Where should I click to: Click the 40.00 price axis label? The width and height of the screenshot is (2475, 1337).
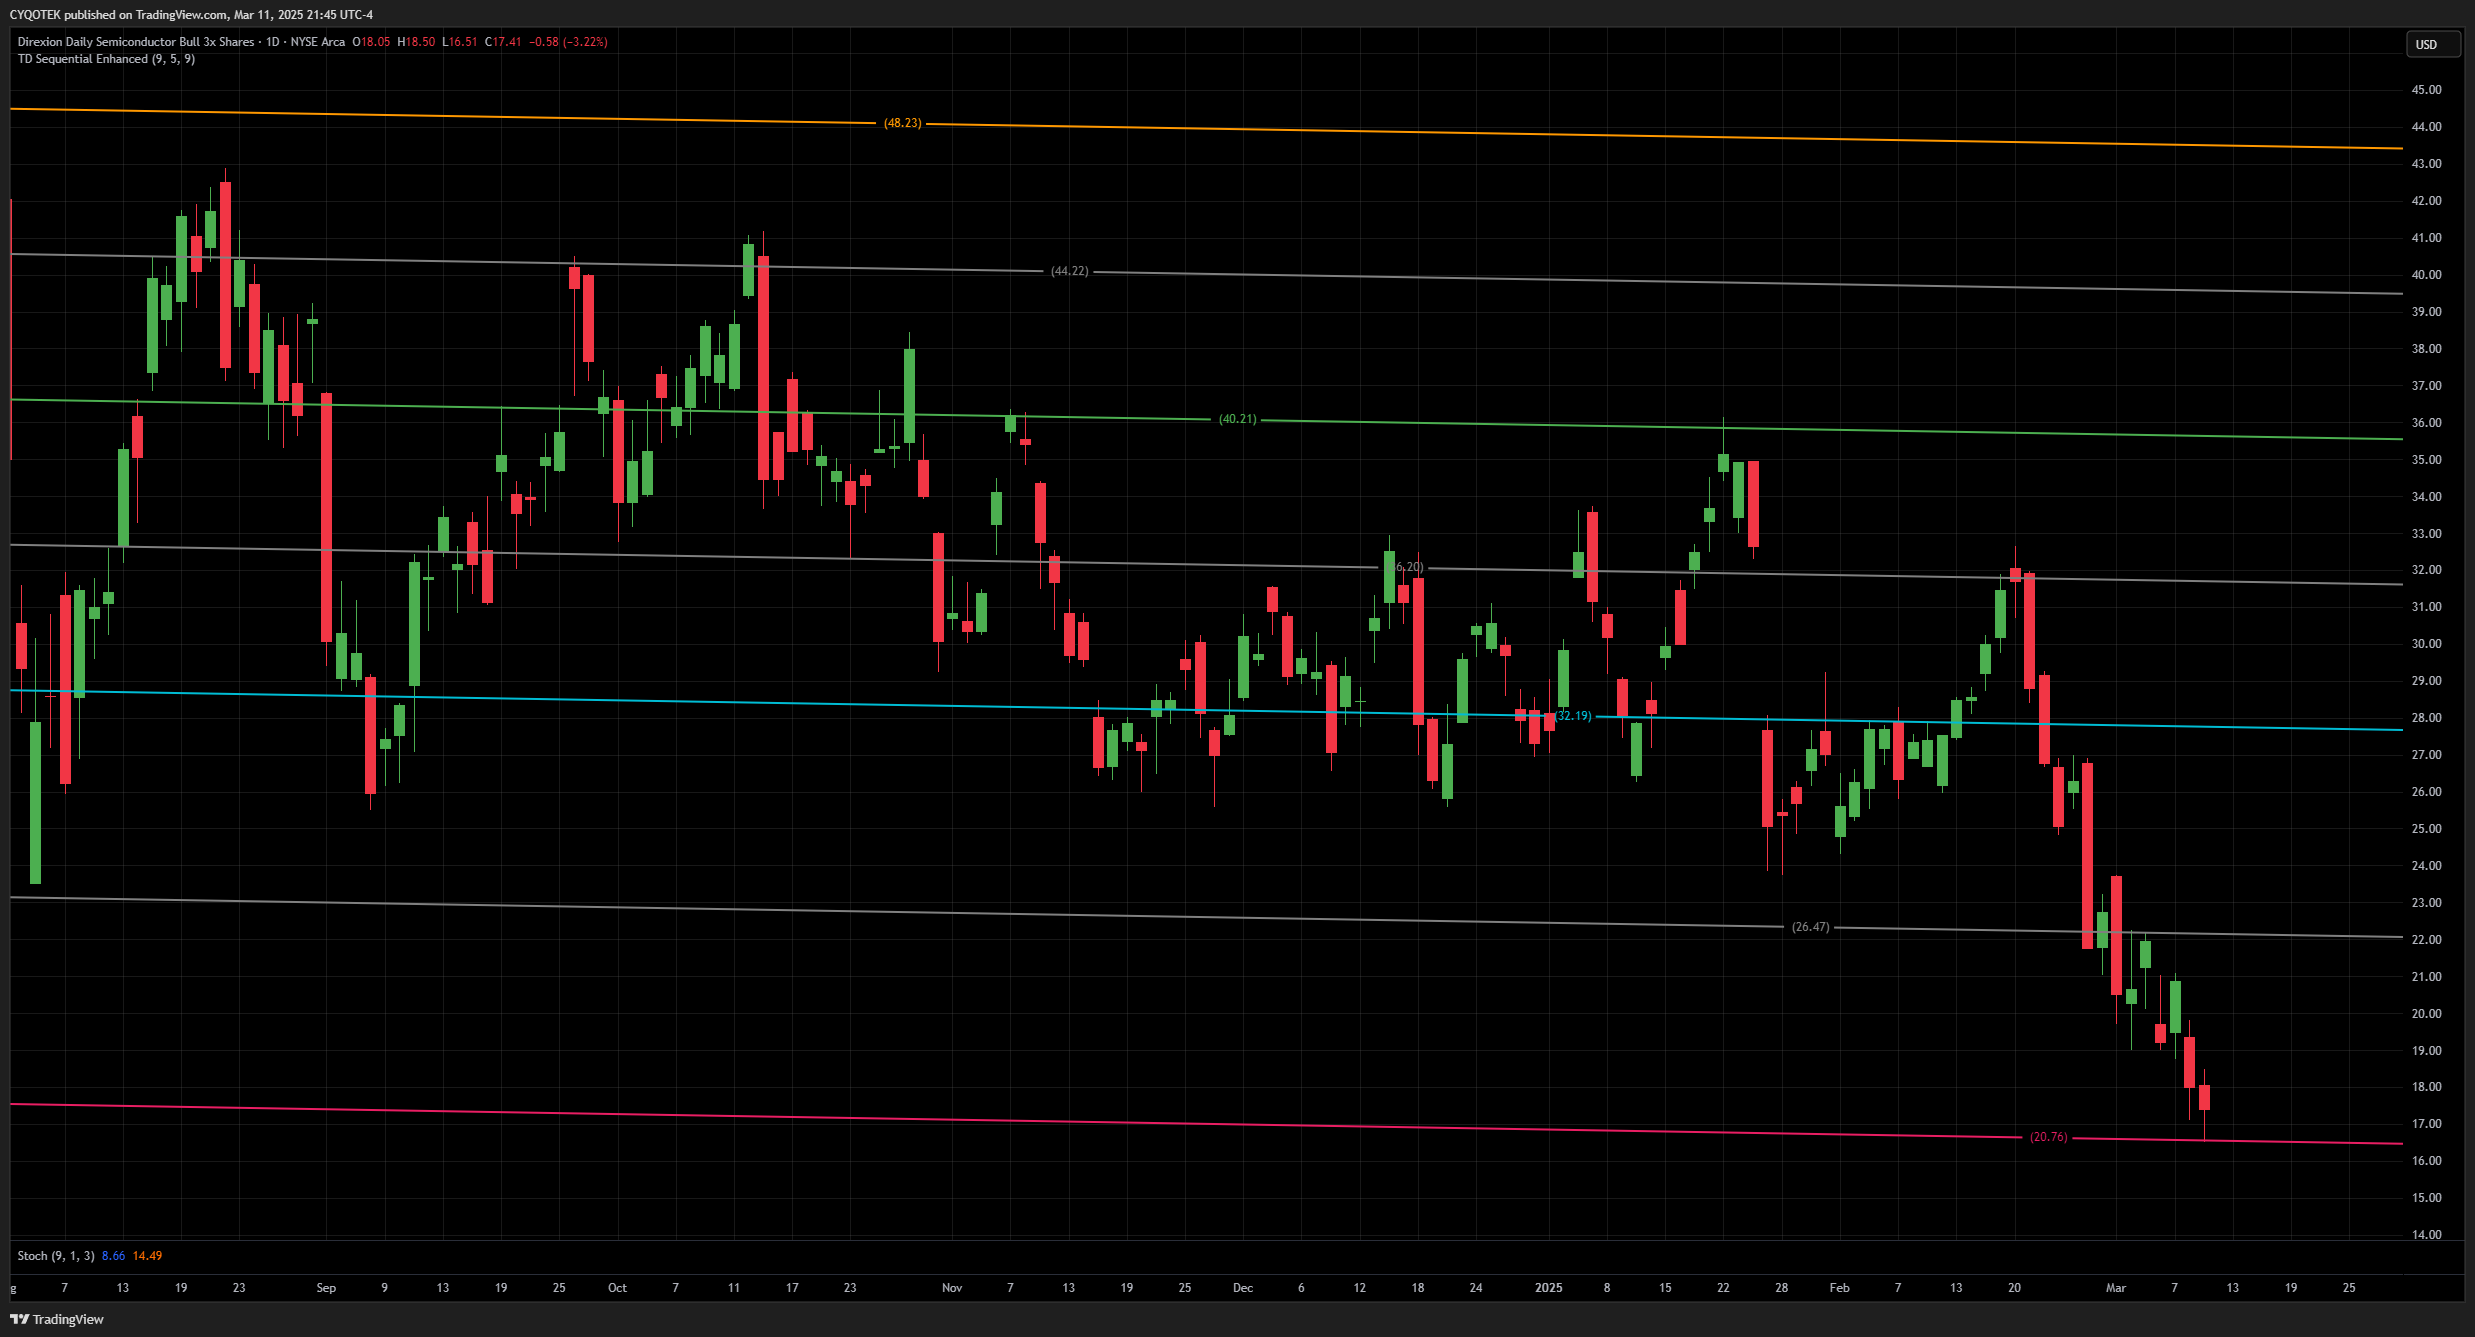click(x=2426, y=275)
